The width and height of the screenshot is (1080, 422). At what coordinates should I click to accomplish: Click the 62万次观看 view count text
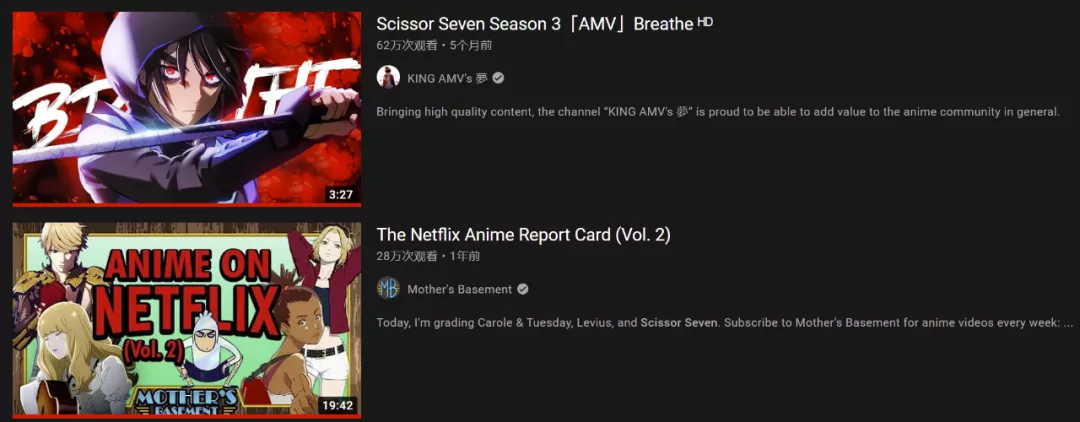tap(407, 45)
